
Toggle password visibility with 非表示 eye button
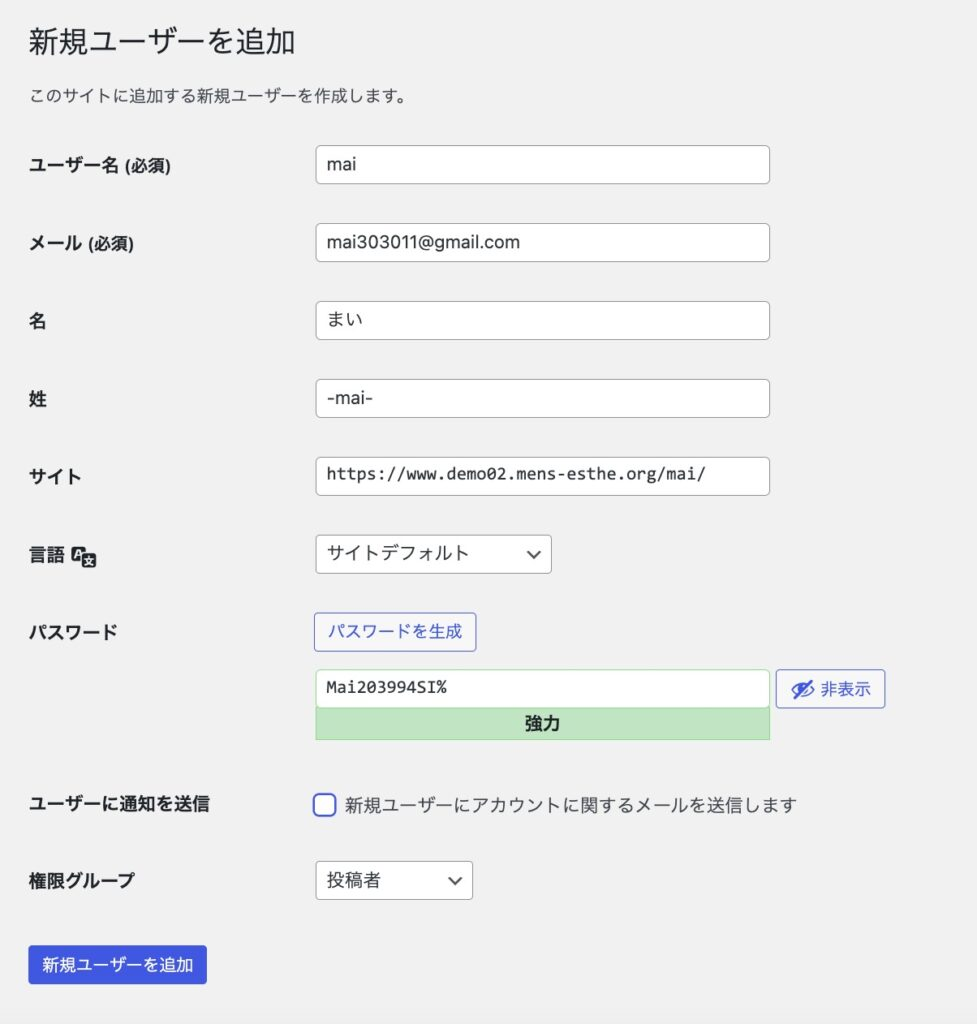(x=830, y=689)
